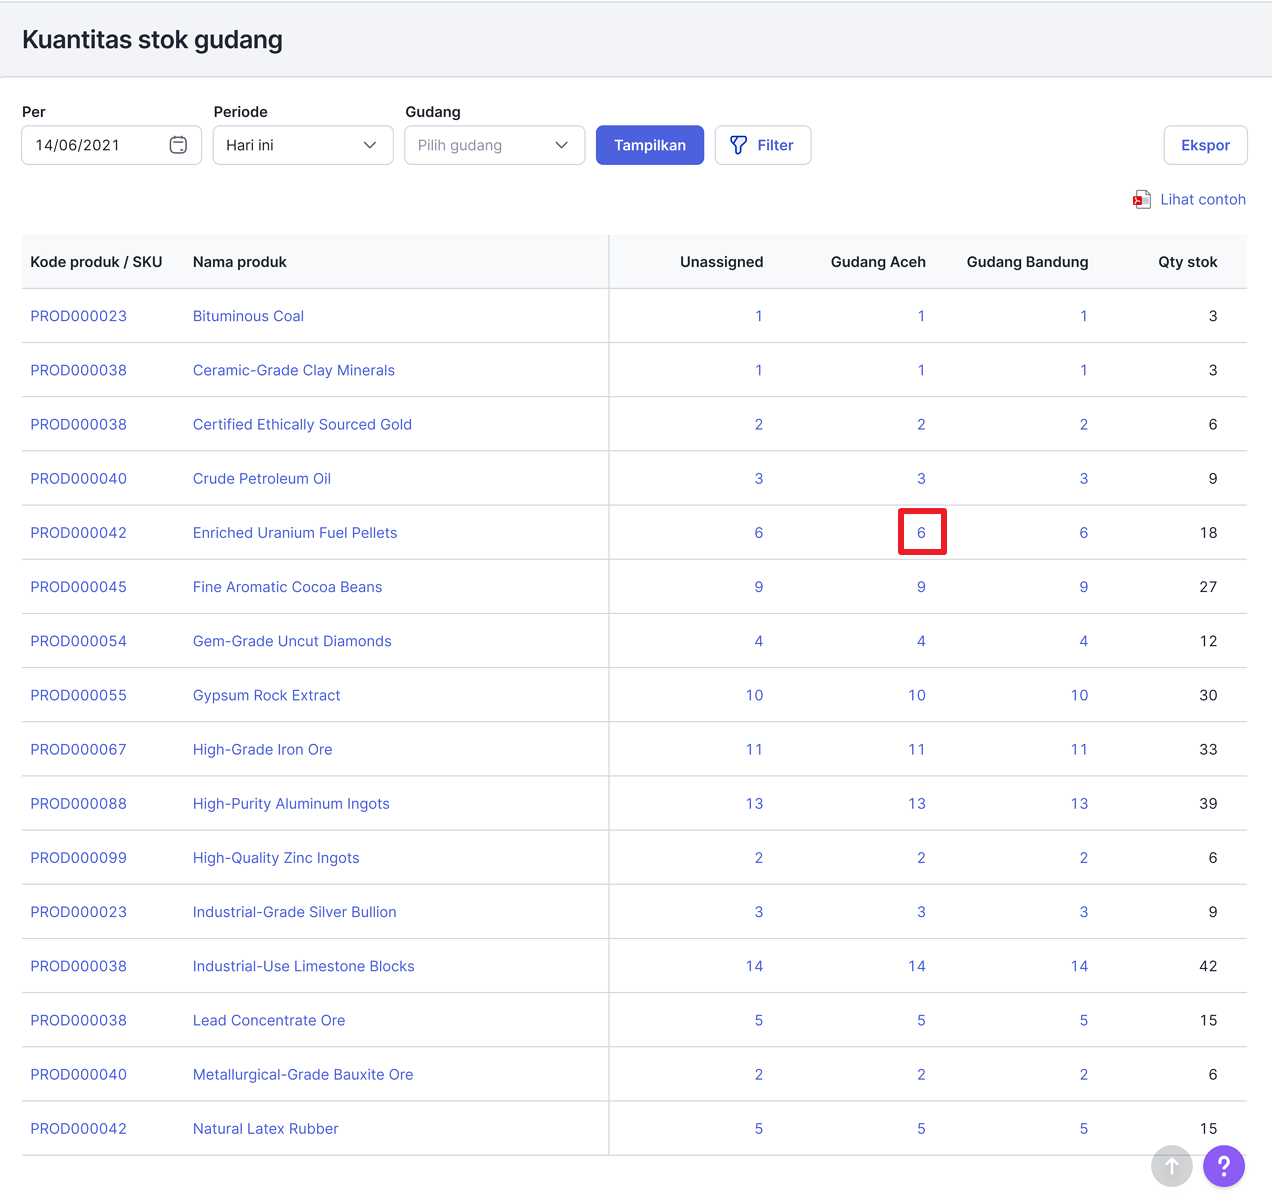Click SKU PROD000067 for High-Grade Iron Ore

(x=79, y=749)
